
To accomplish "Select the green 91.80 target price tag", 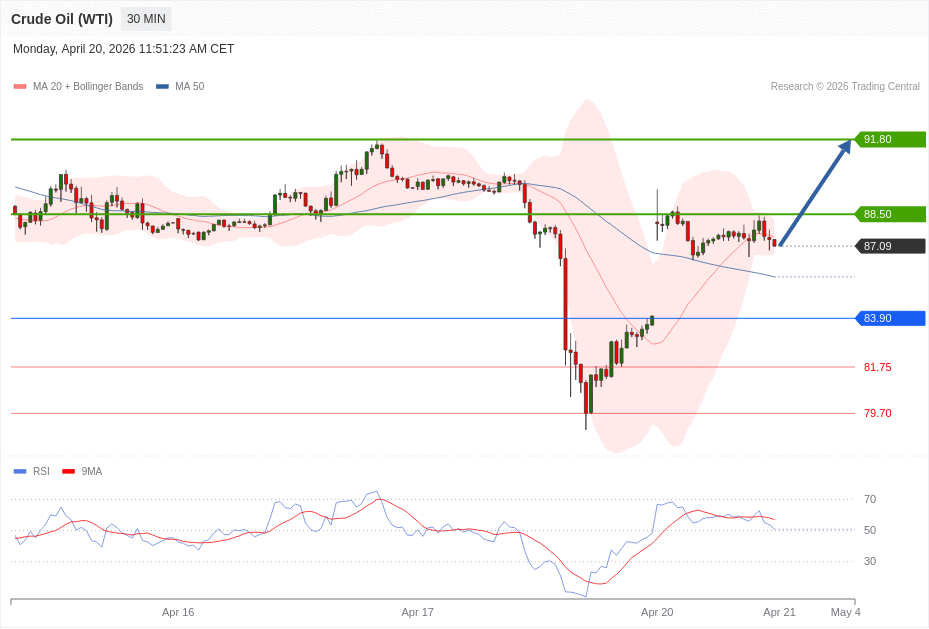I will click(x=890, y=140).
